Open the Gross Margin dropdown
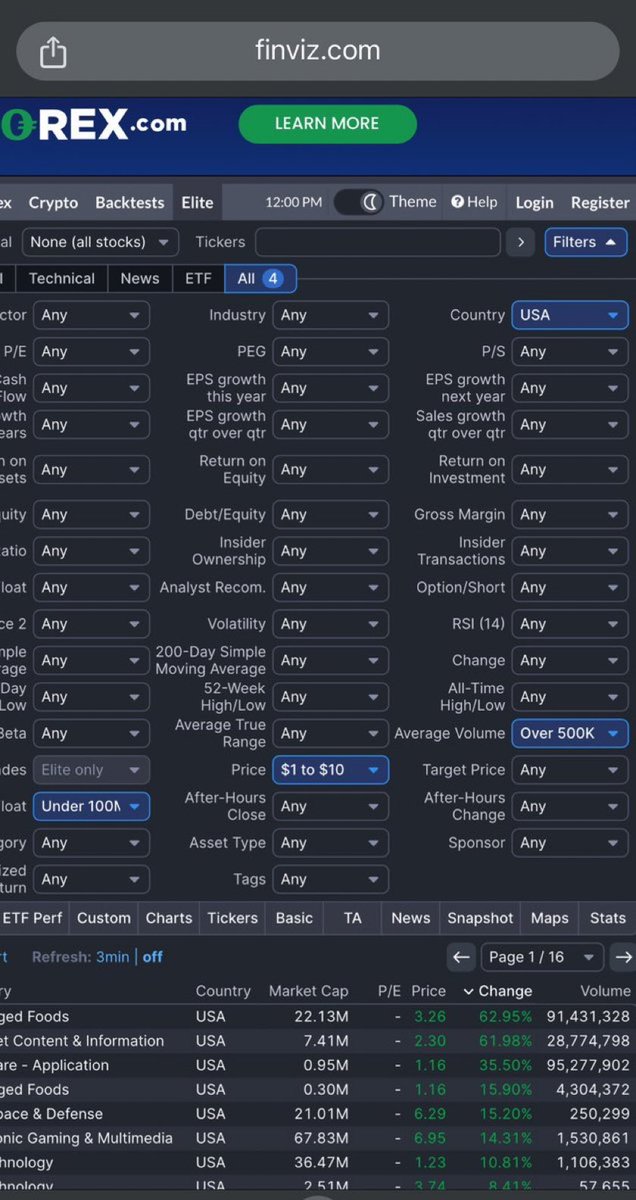Image resolution: width=636 pixels, height=1200 pixels. [x=570, y=515]
